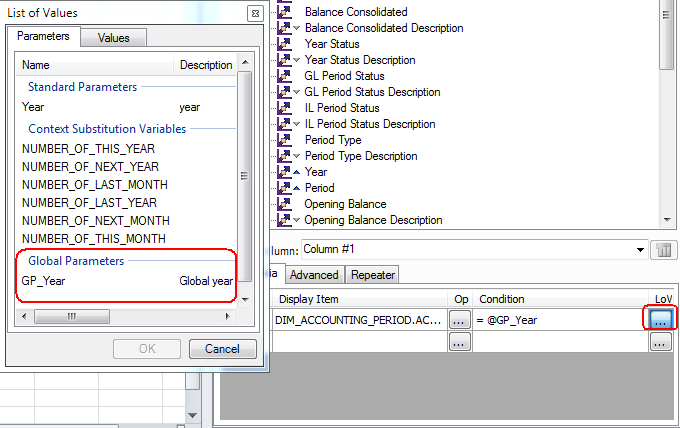Click the parameter list vertical scrollbar thumb
Screen dimensions: 680x428
245,176
